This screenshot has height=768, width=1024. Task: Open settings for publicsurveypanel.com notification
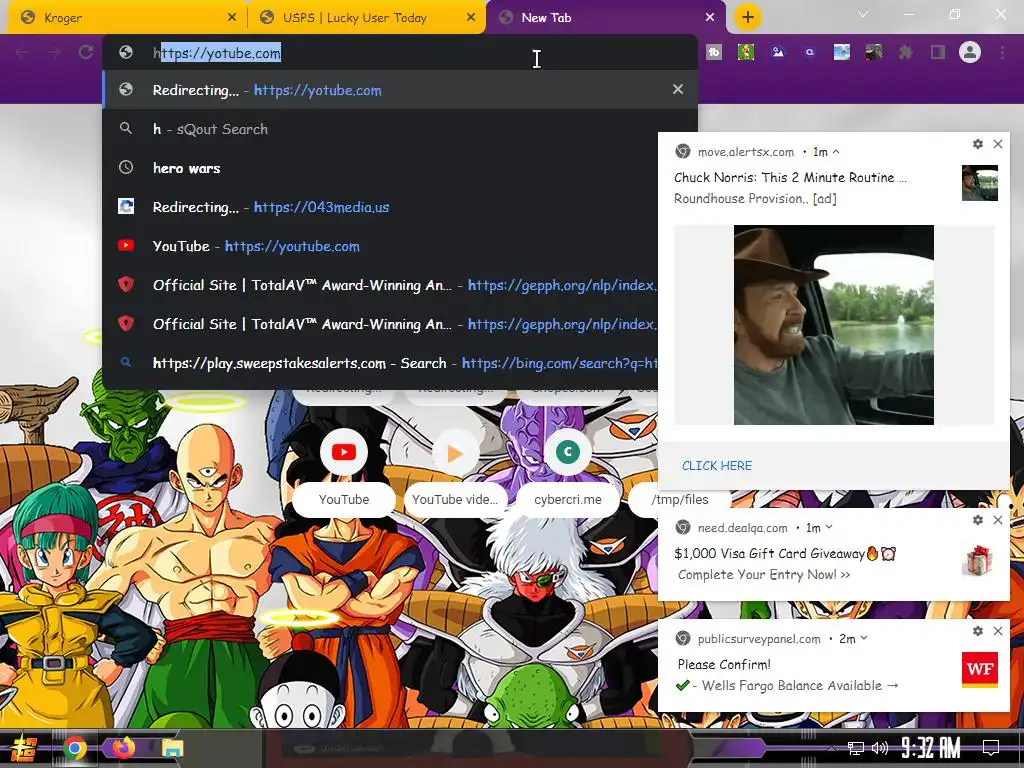[x=978, y=631]
